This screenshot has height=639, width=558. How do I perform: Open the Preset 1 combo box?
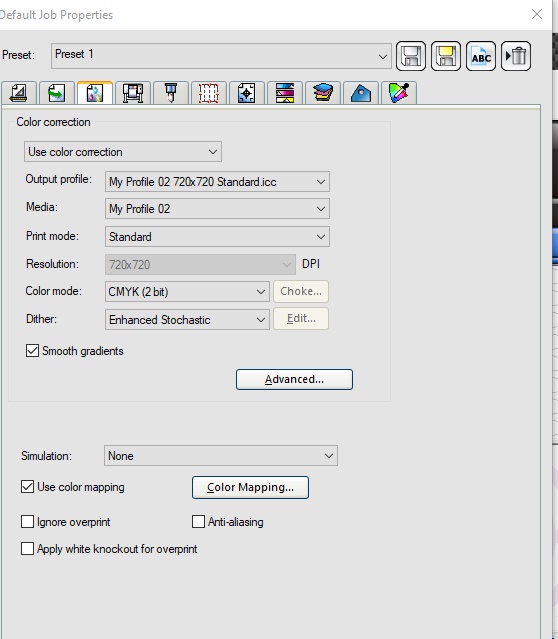[x=221, y=56]
